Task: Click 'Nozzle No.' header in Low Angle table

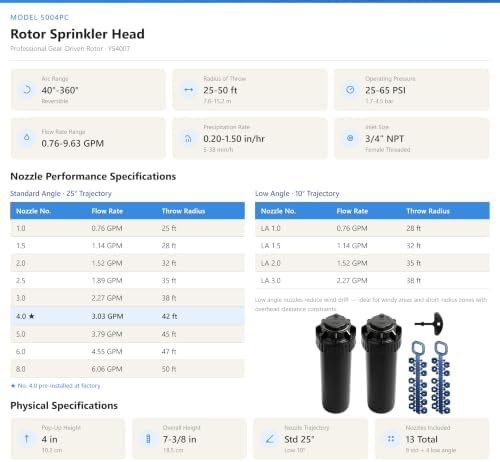Action: coord(278,211)
